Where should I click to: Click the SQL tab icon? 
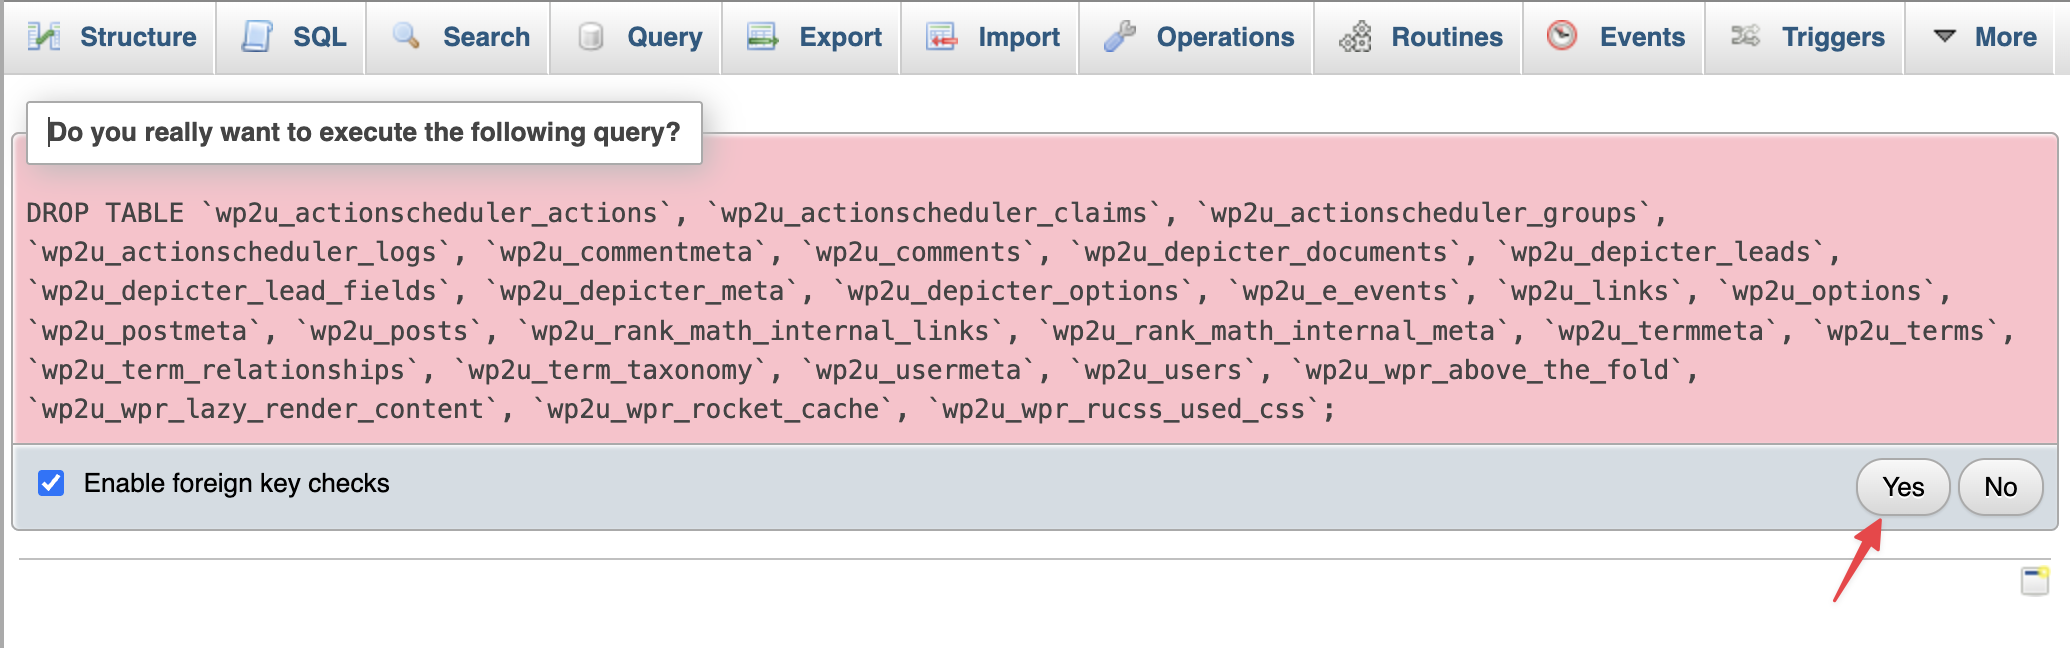pos(257,37)
